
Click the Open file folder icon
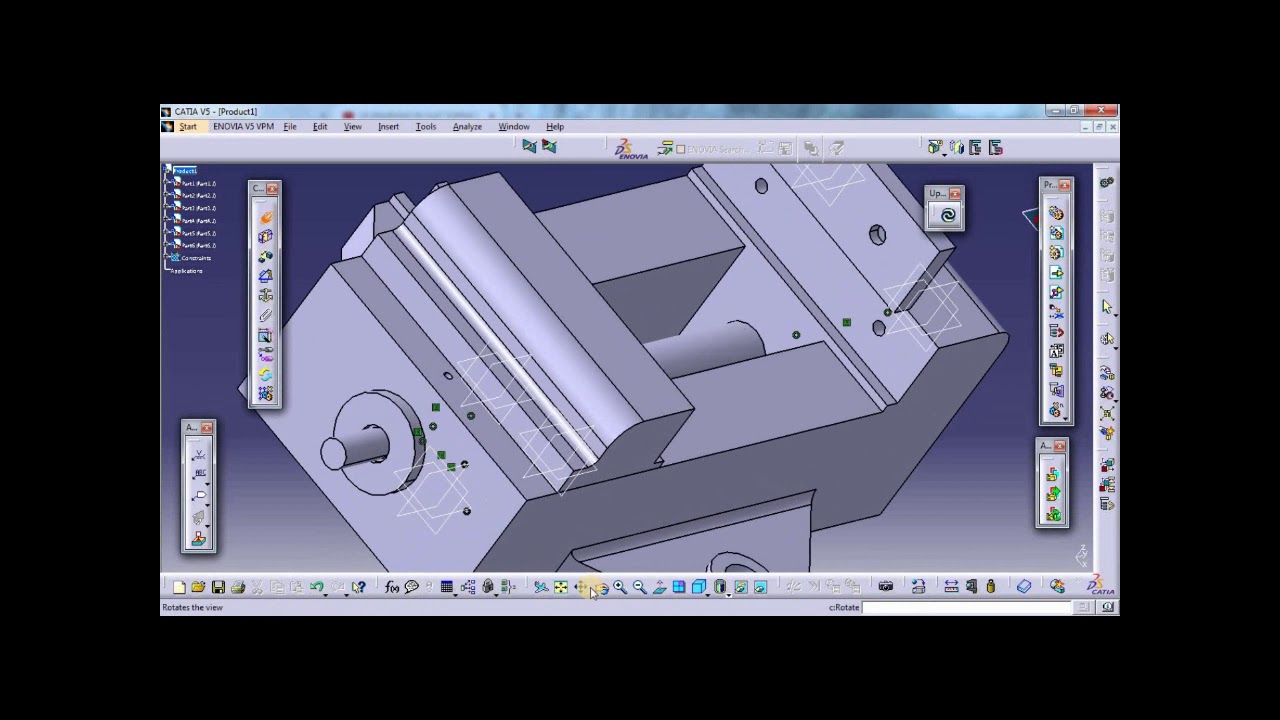[x=198, y=587]
